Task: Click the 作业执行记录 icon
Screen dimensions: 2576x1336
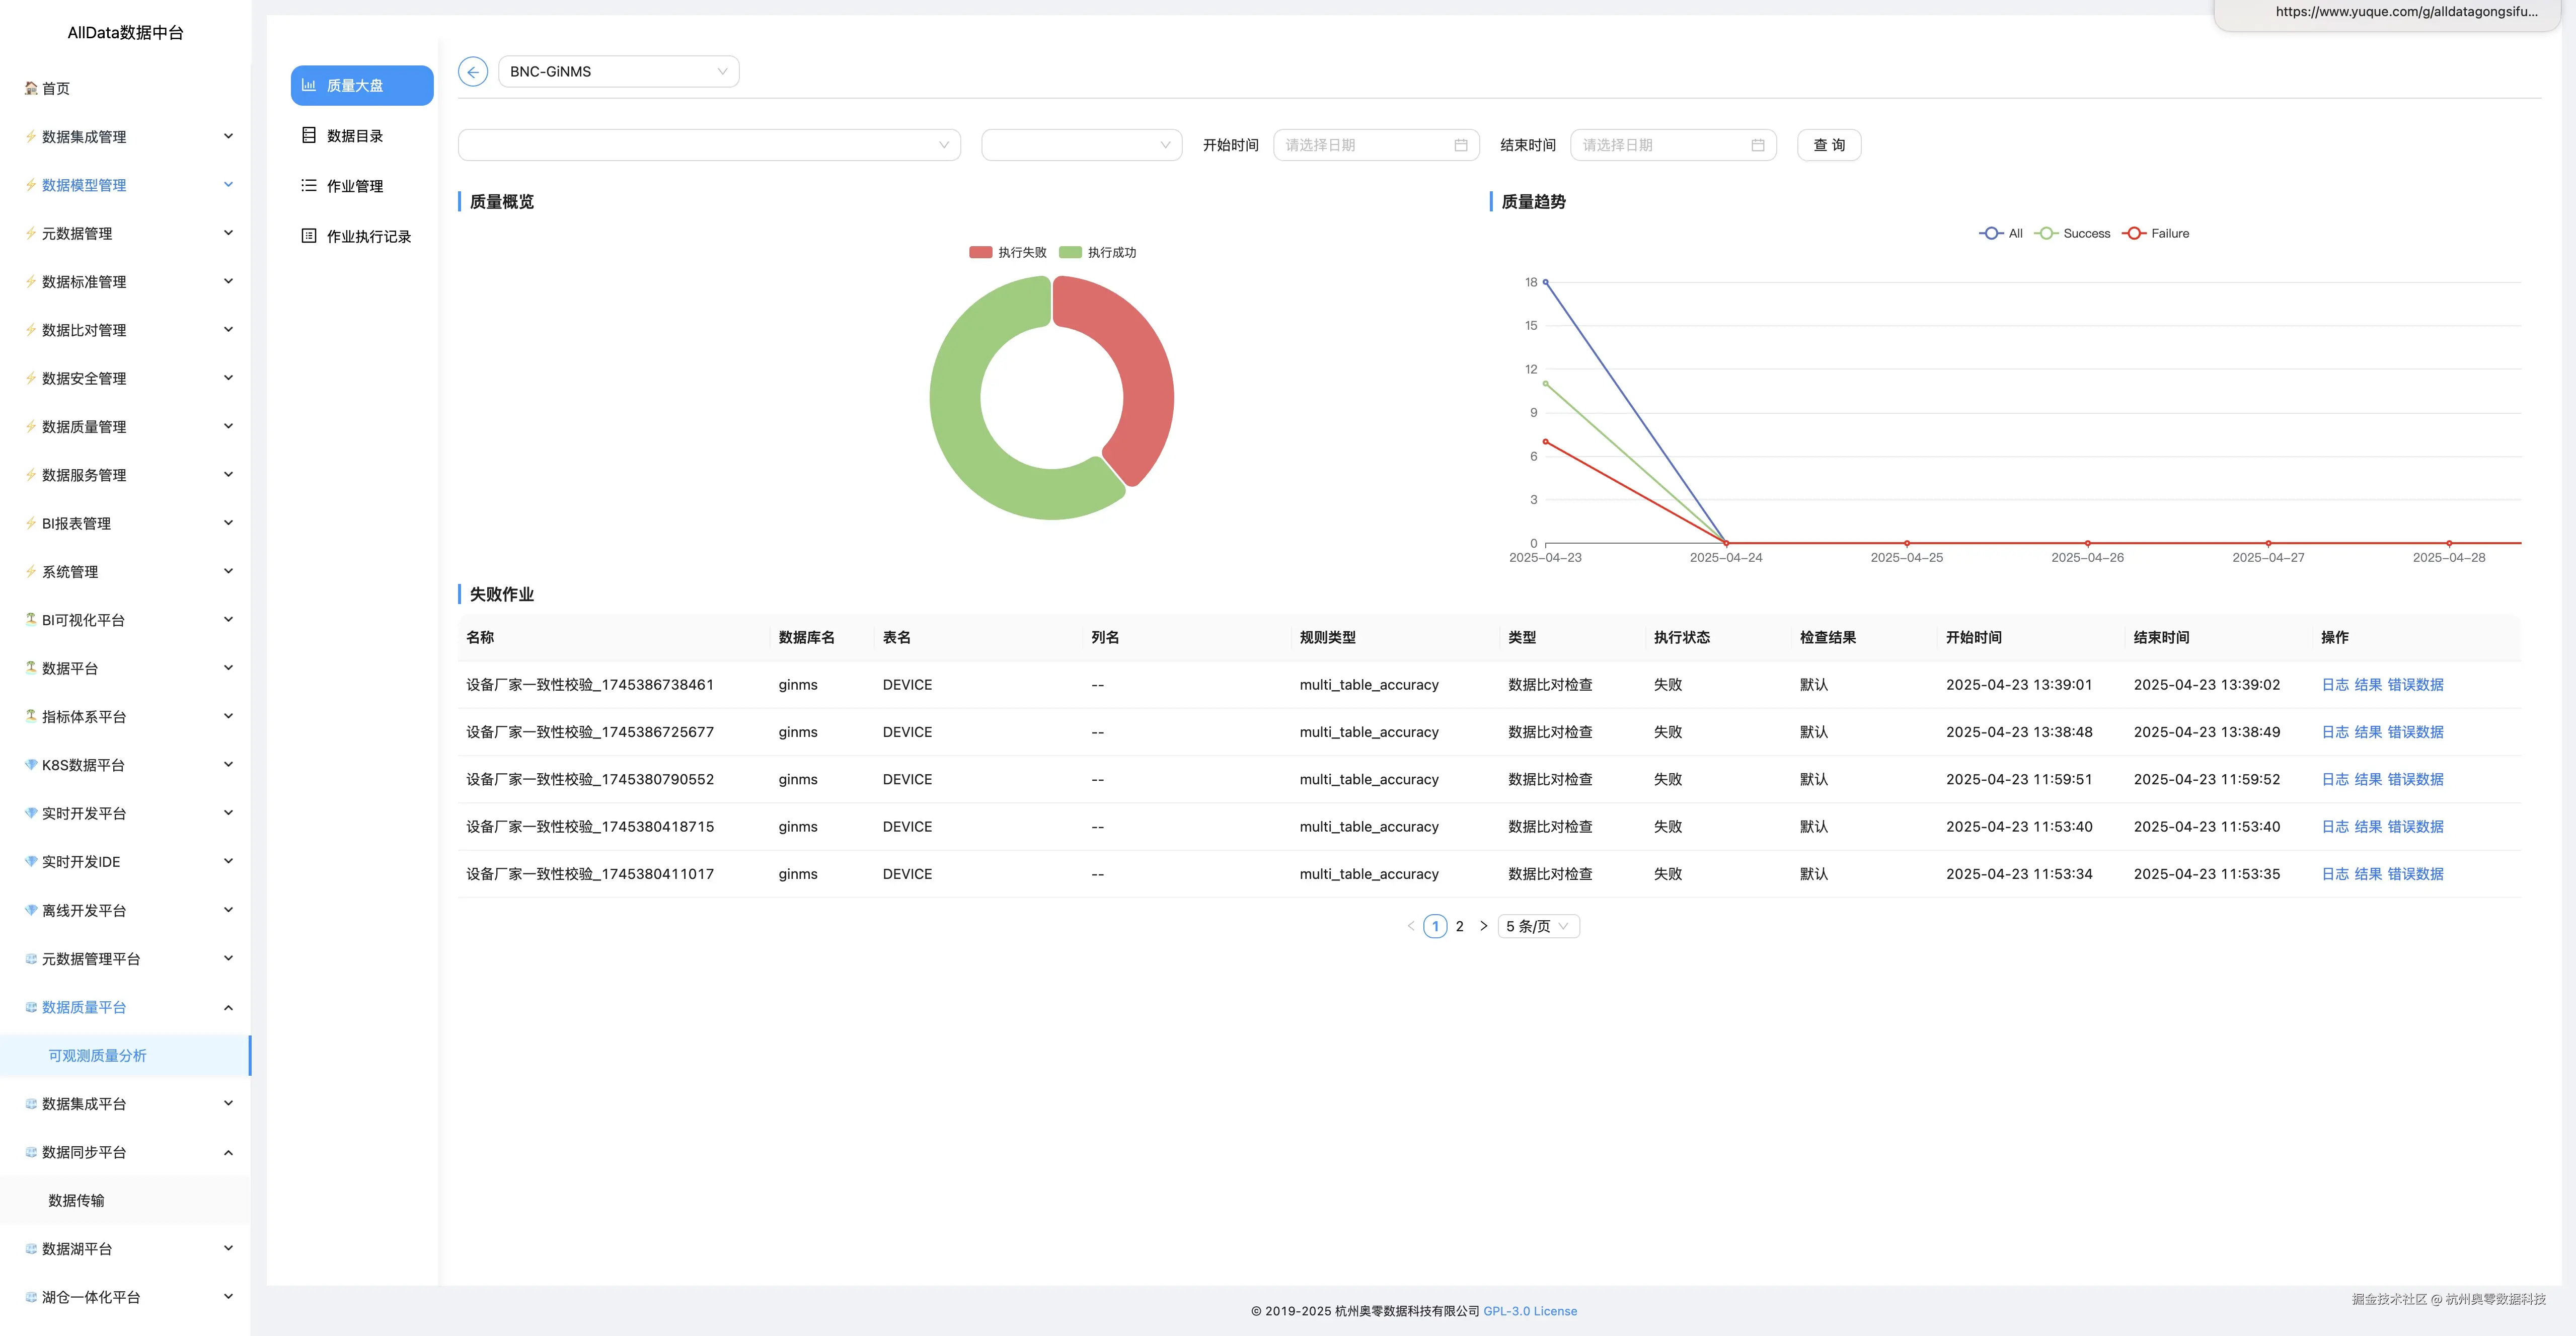Action: coord(309,236)
